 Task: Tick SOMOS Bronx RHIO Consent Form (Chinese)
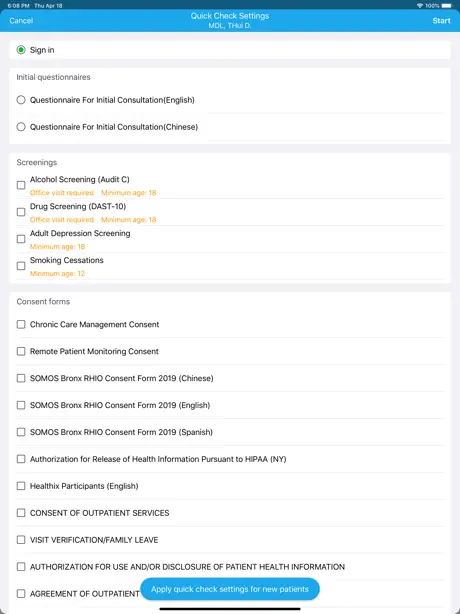click(x=21, y=378)
